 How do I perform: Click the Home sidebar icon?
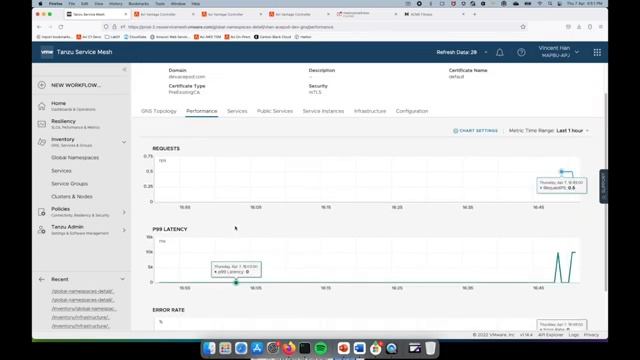[x=42, y=106]
